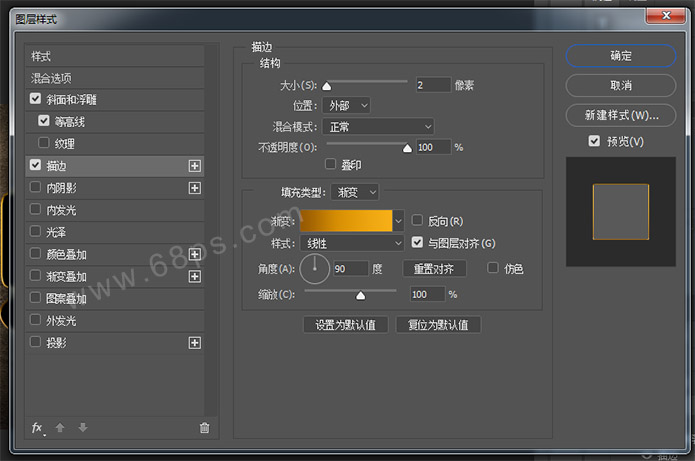695x461 pixels.
Task: Check the 仿色 checkbox
Action: click(x=492, y=267)
